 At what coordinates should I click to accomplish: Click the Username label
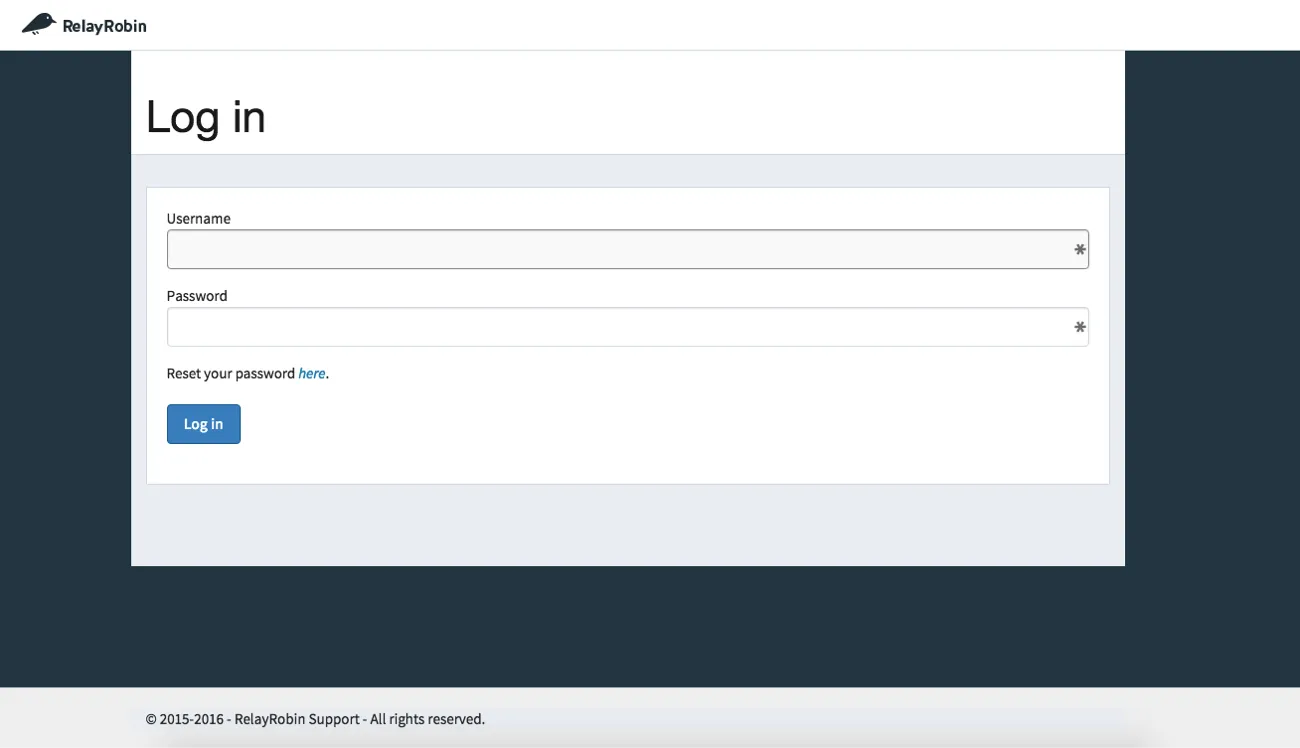pyautogui.click(x=198, y=218)
